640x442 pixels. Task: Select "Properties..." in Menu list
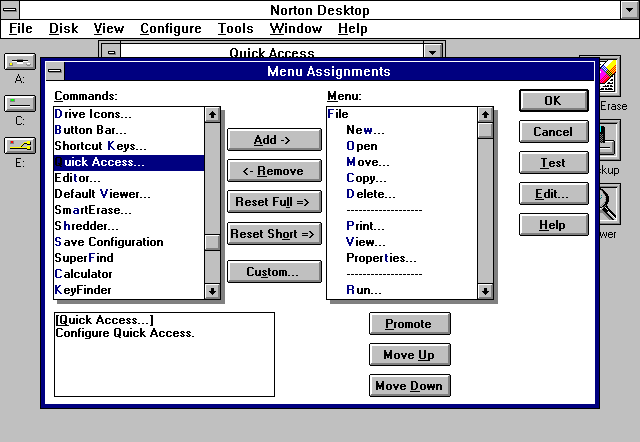[x=402, y=258]
